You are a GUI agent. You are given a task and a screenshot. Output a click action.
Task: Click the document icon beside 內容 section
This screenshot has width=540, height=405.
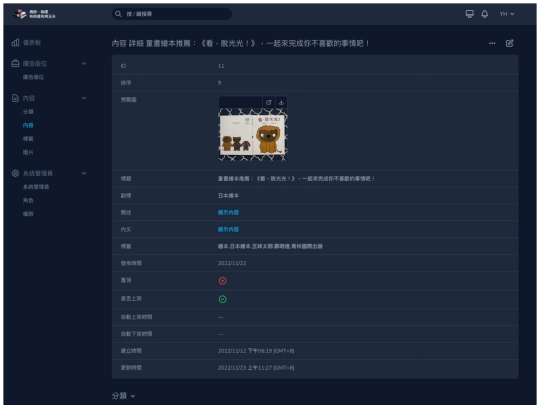coord(15,98)
